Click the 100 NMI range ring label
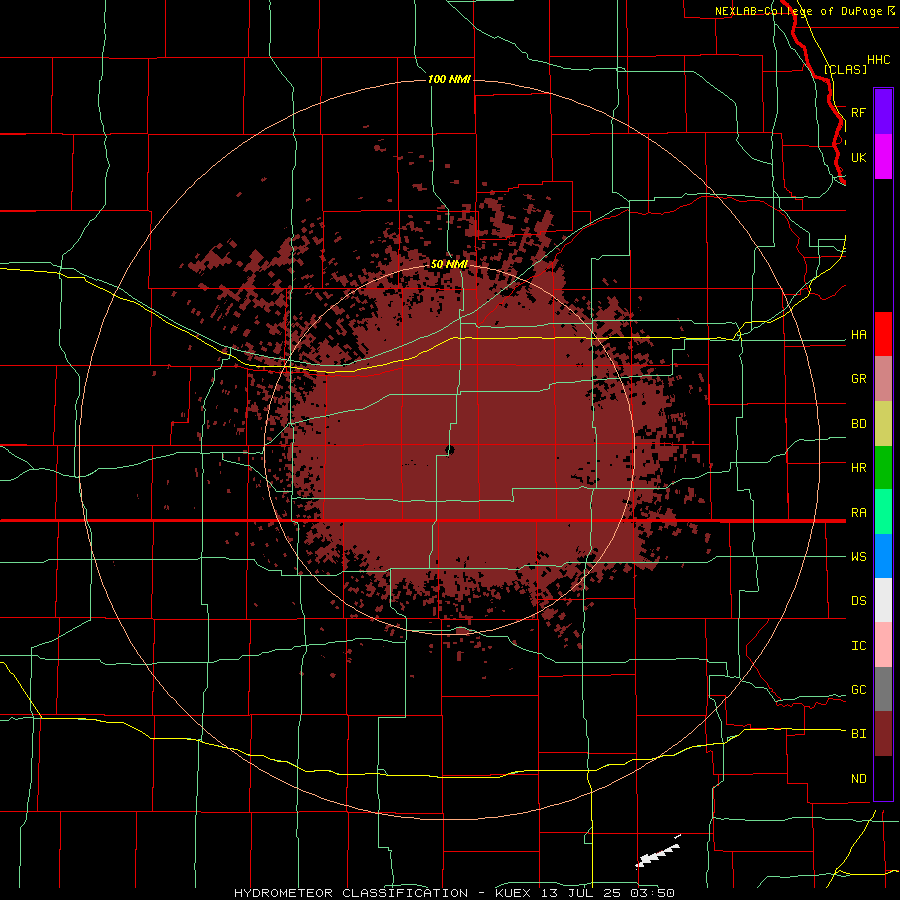 449,79
